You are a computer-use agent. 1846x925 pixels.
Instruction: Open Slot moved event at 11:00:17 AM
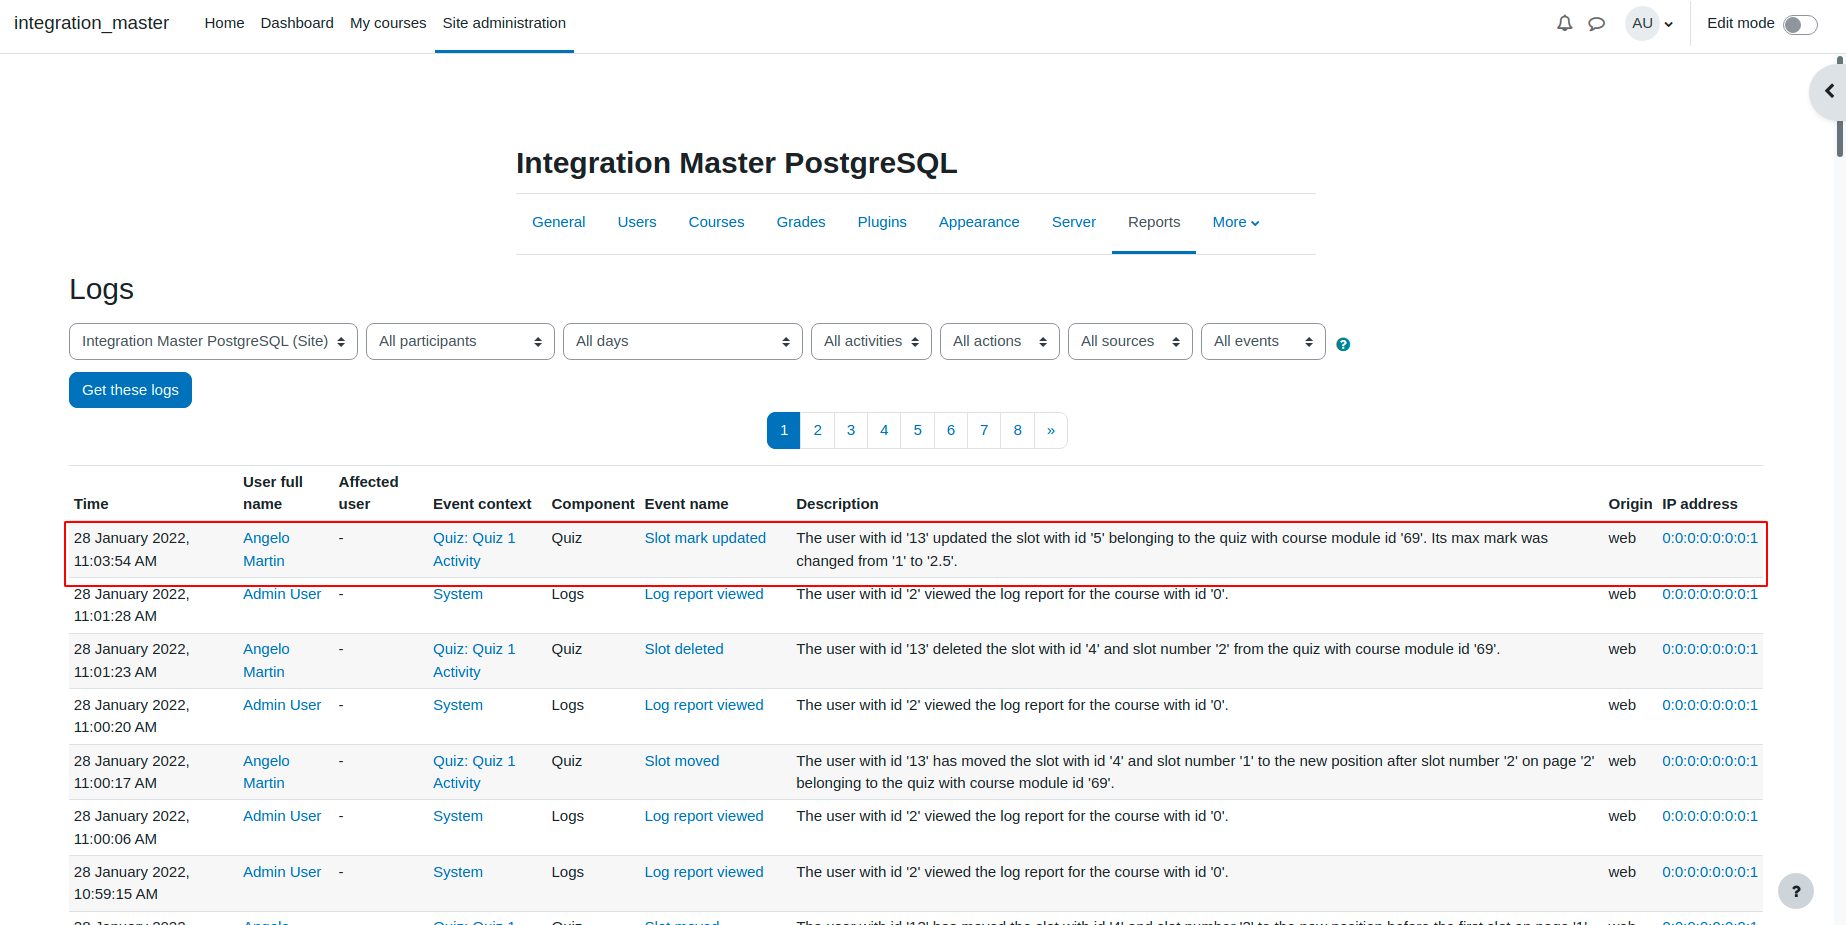682,761
